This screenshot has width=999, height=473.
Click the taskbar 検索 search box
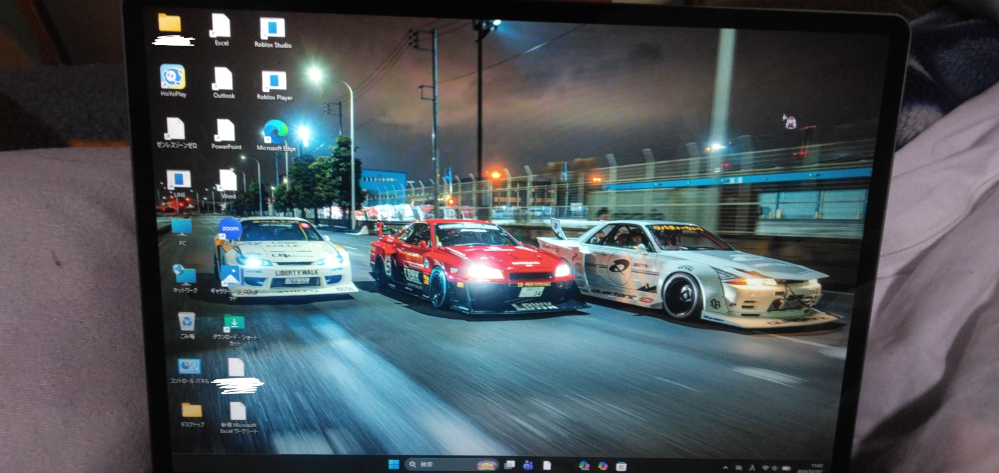452,465
